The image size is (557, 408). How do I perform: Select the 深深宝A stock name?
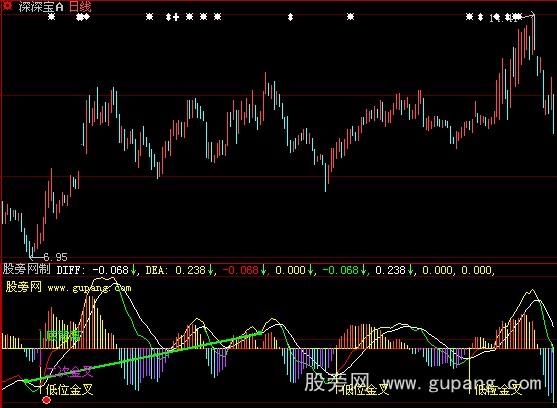(x=41, y=6)
